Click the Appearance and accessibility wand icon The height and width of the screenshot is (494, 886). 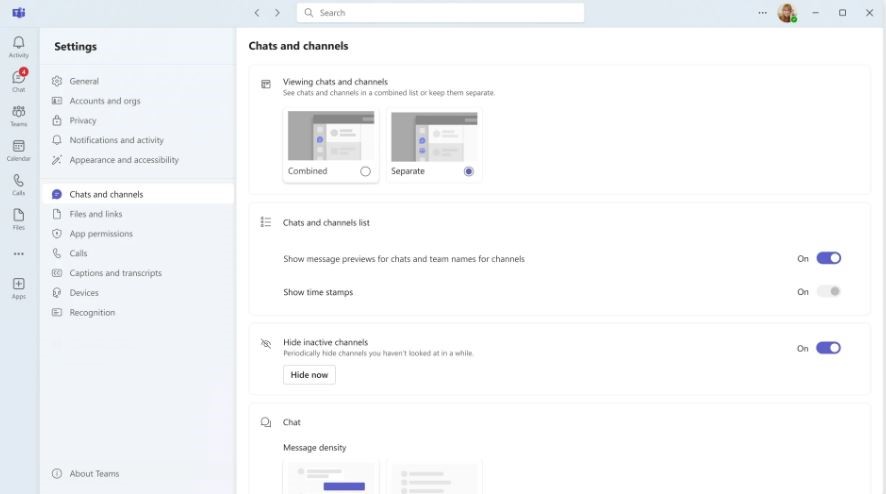pos(57,160)
